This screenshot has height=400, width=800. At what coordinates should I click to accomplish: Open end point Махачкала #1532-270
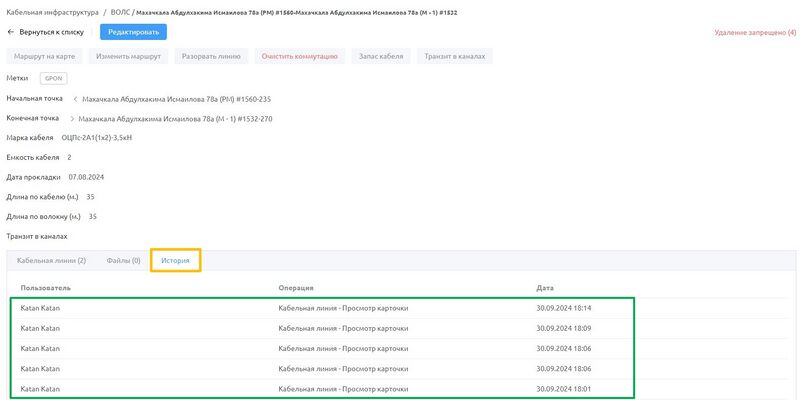pyautogui.click(x=176, y=119)
